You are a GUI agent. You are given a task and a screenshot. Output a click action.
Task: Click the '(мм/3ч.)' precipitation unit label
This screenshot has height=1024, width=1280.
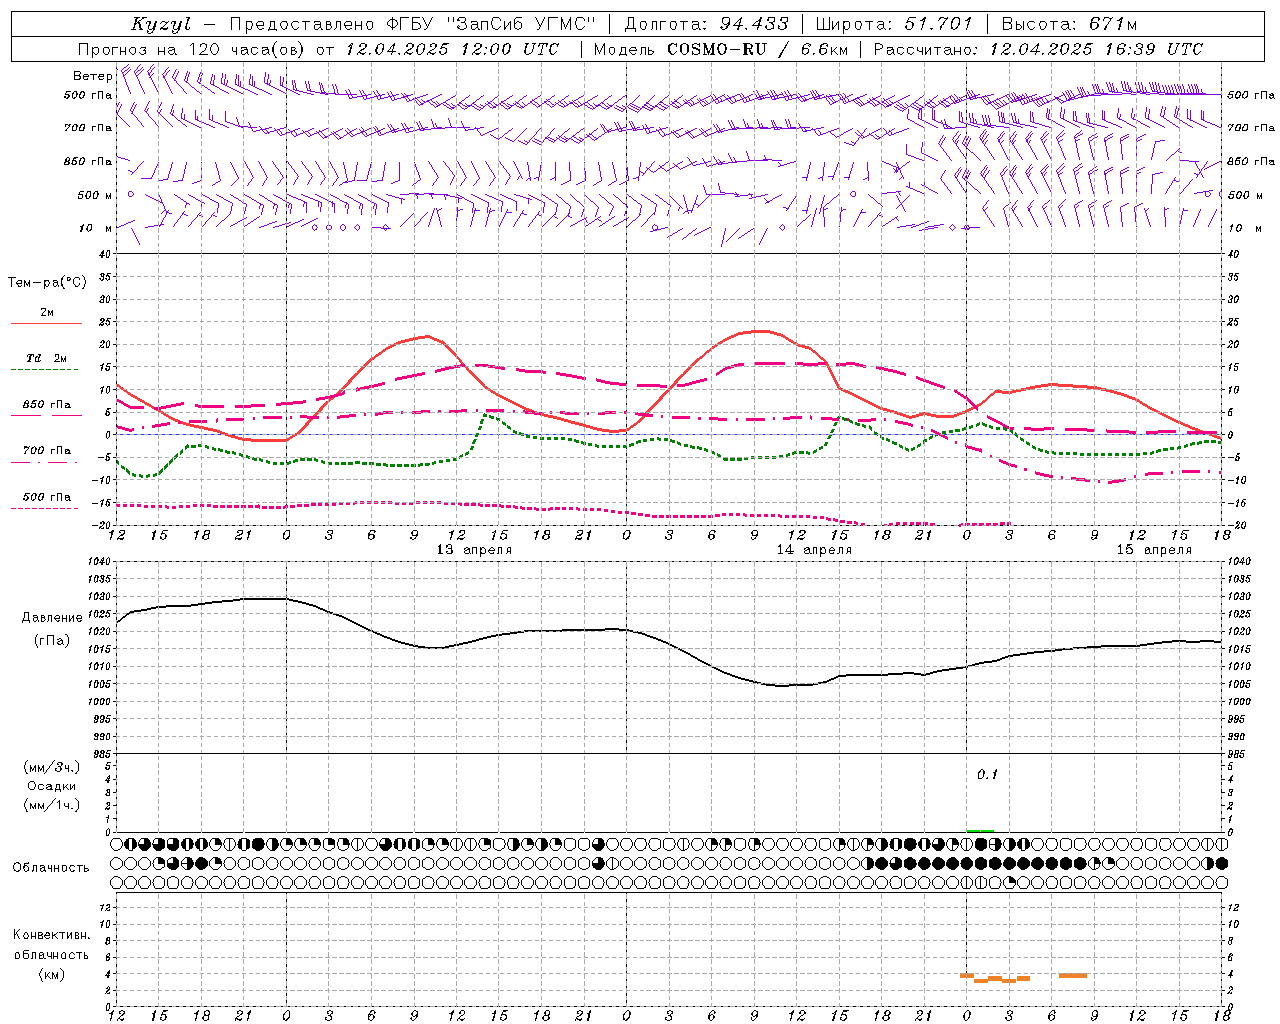click(x=52, y=767)
